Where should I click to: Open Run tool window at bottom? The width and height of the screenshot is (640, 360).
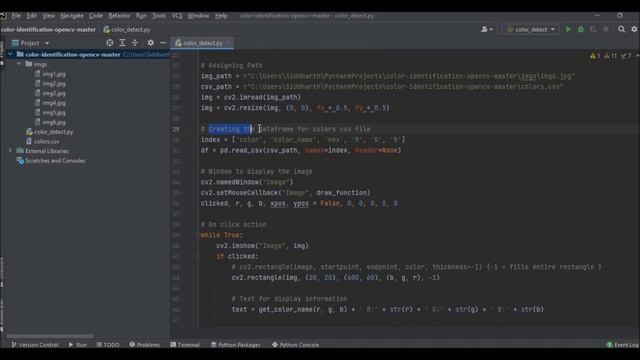coord(78,344)
